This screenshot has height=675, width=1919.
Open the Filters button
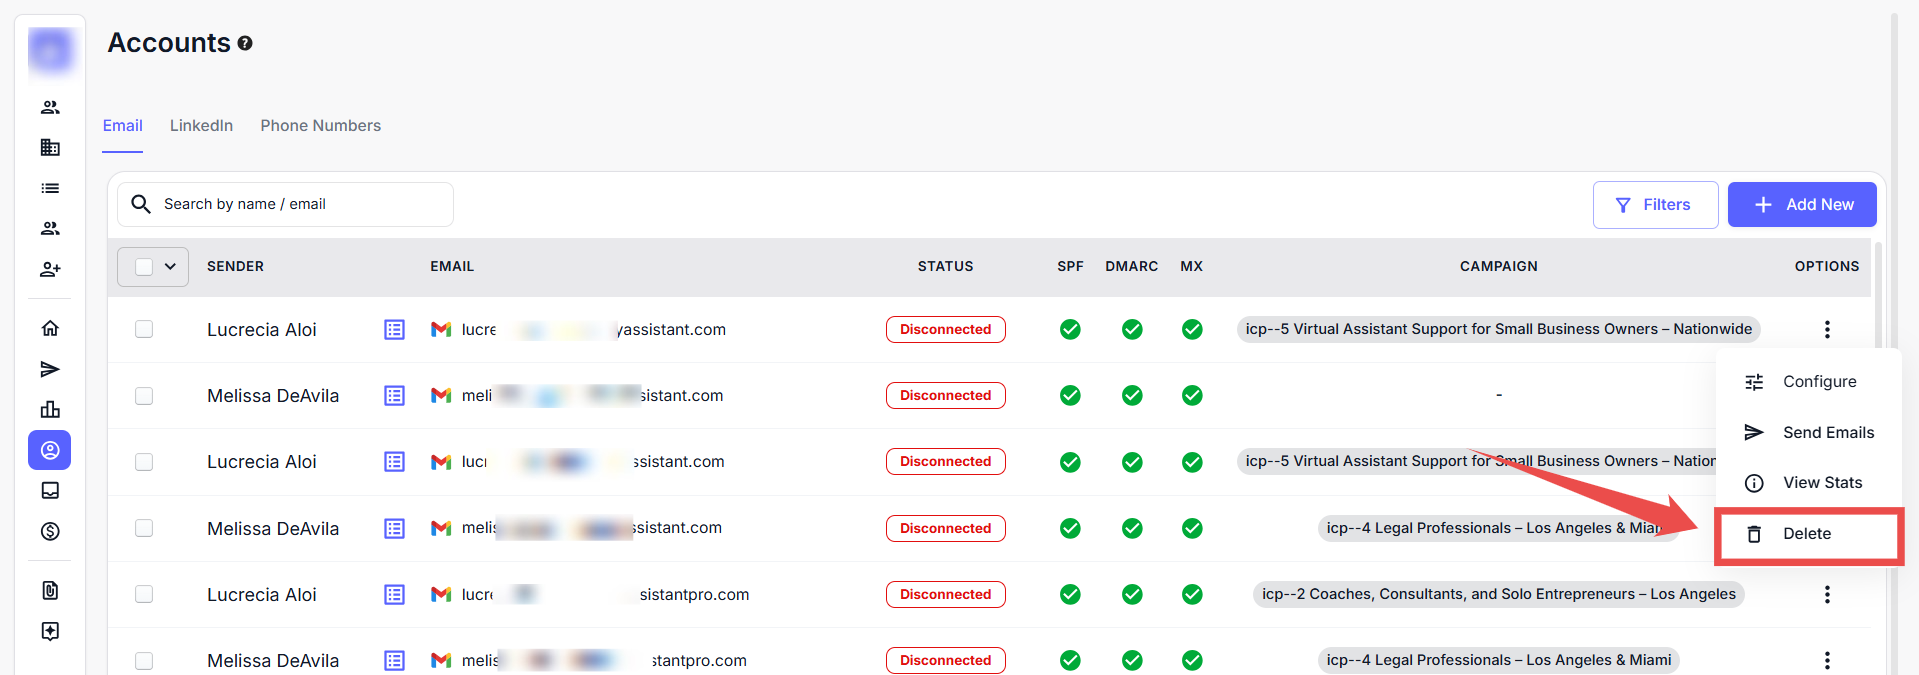1654,204
